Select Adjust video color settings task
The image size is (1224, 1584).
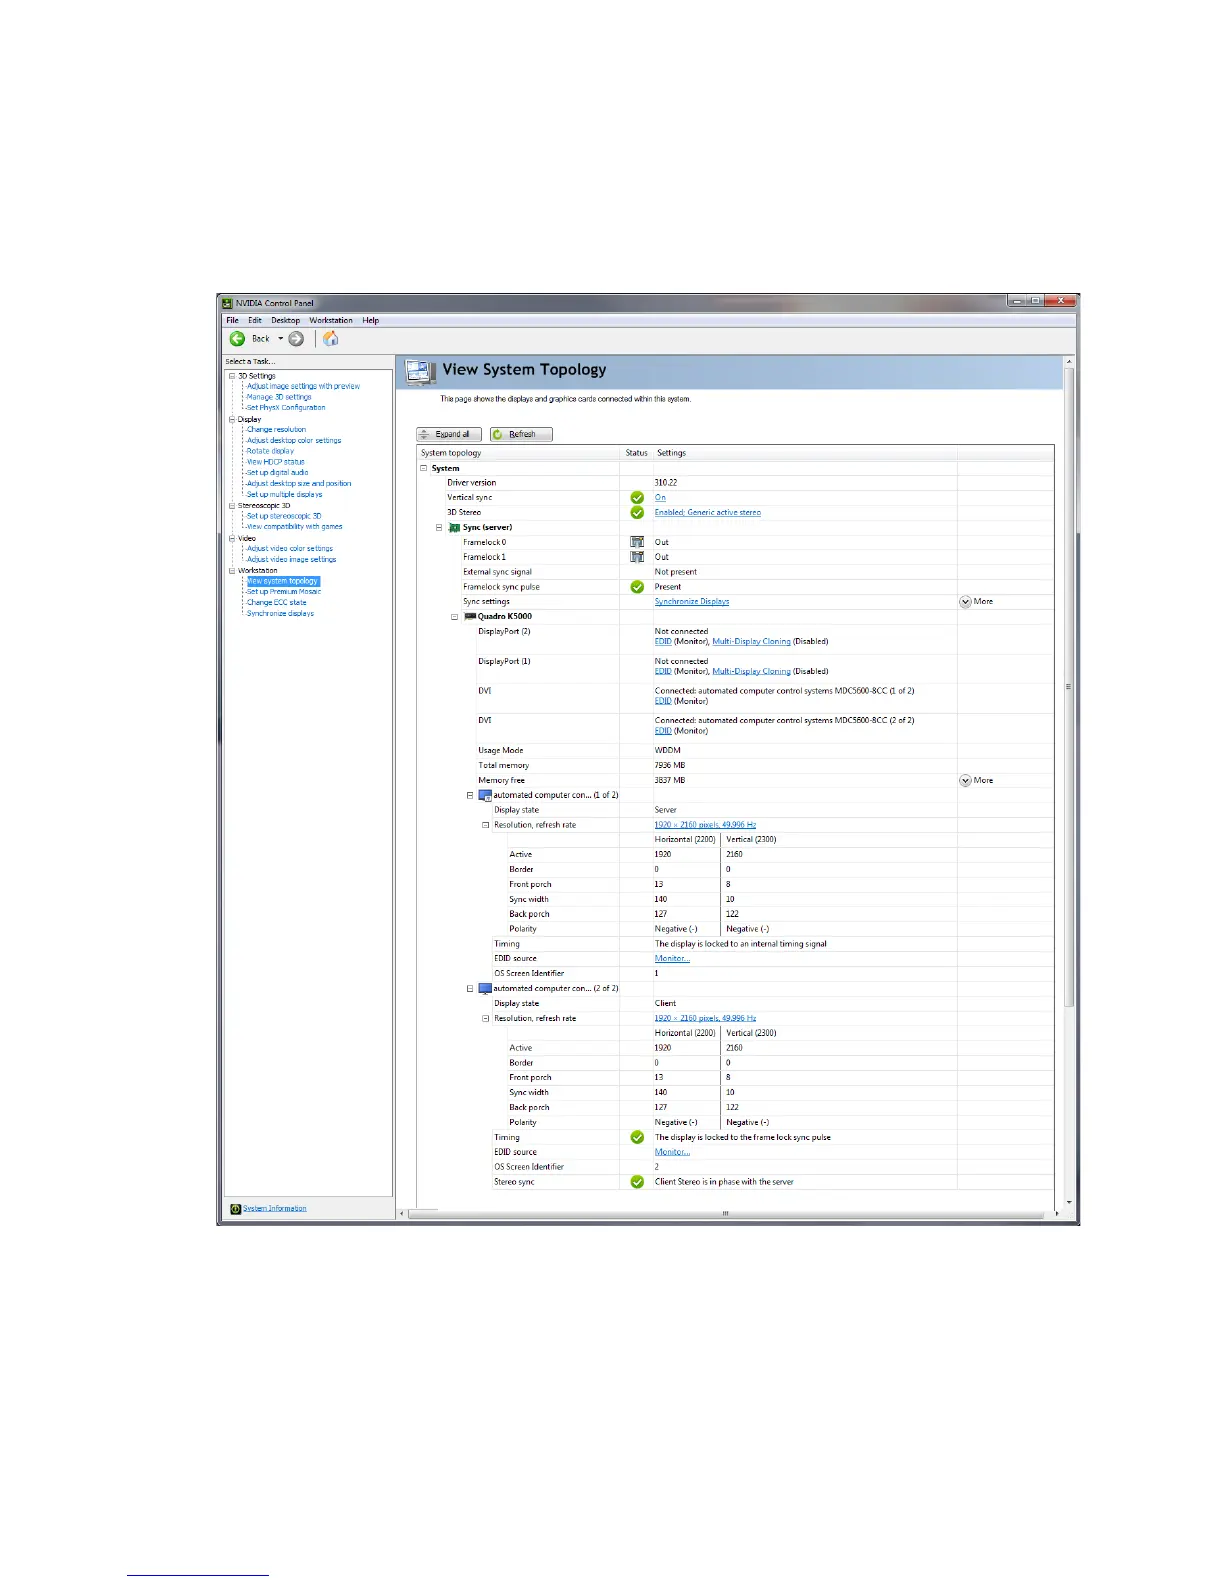click(x=290, y=549)
